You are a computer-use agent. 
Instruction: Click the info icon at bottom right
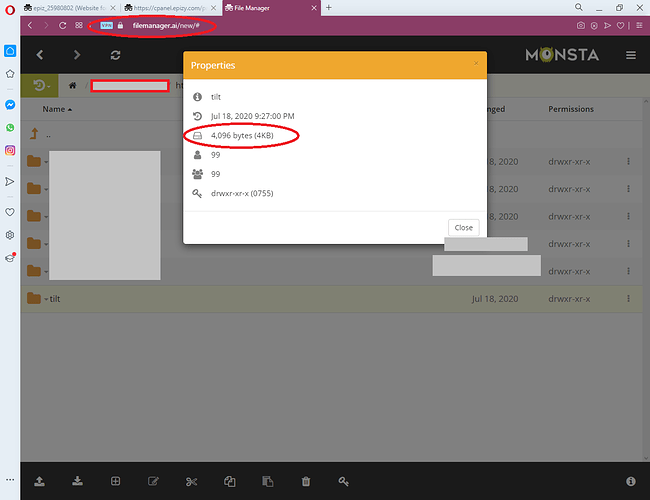tap(631, 481)
